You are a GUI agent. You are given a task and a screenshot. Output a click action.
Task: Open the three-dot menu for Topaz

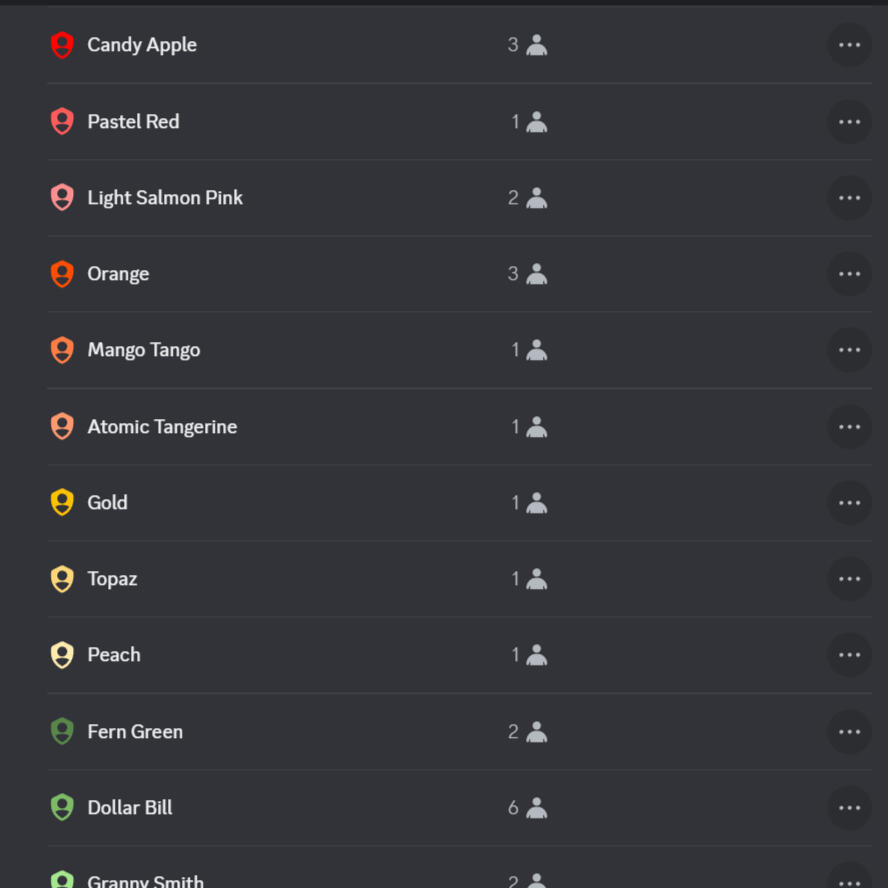tap(849, 579)
